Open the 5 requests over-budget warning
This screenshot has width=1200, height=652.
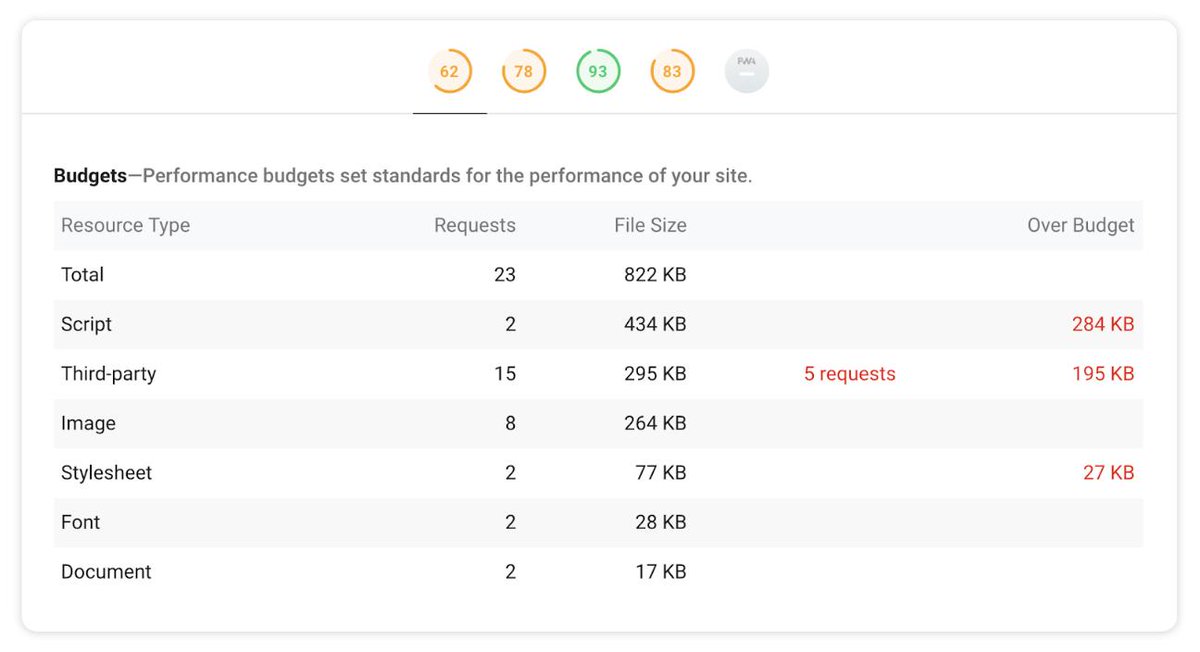[849, 373]
